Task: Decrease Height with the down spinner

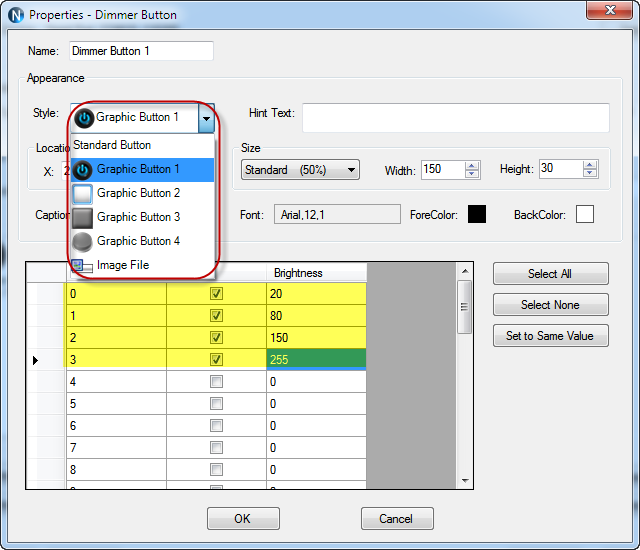Action: click(590, 173)
